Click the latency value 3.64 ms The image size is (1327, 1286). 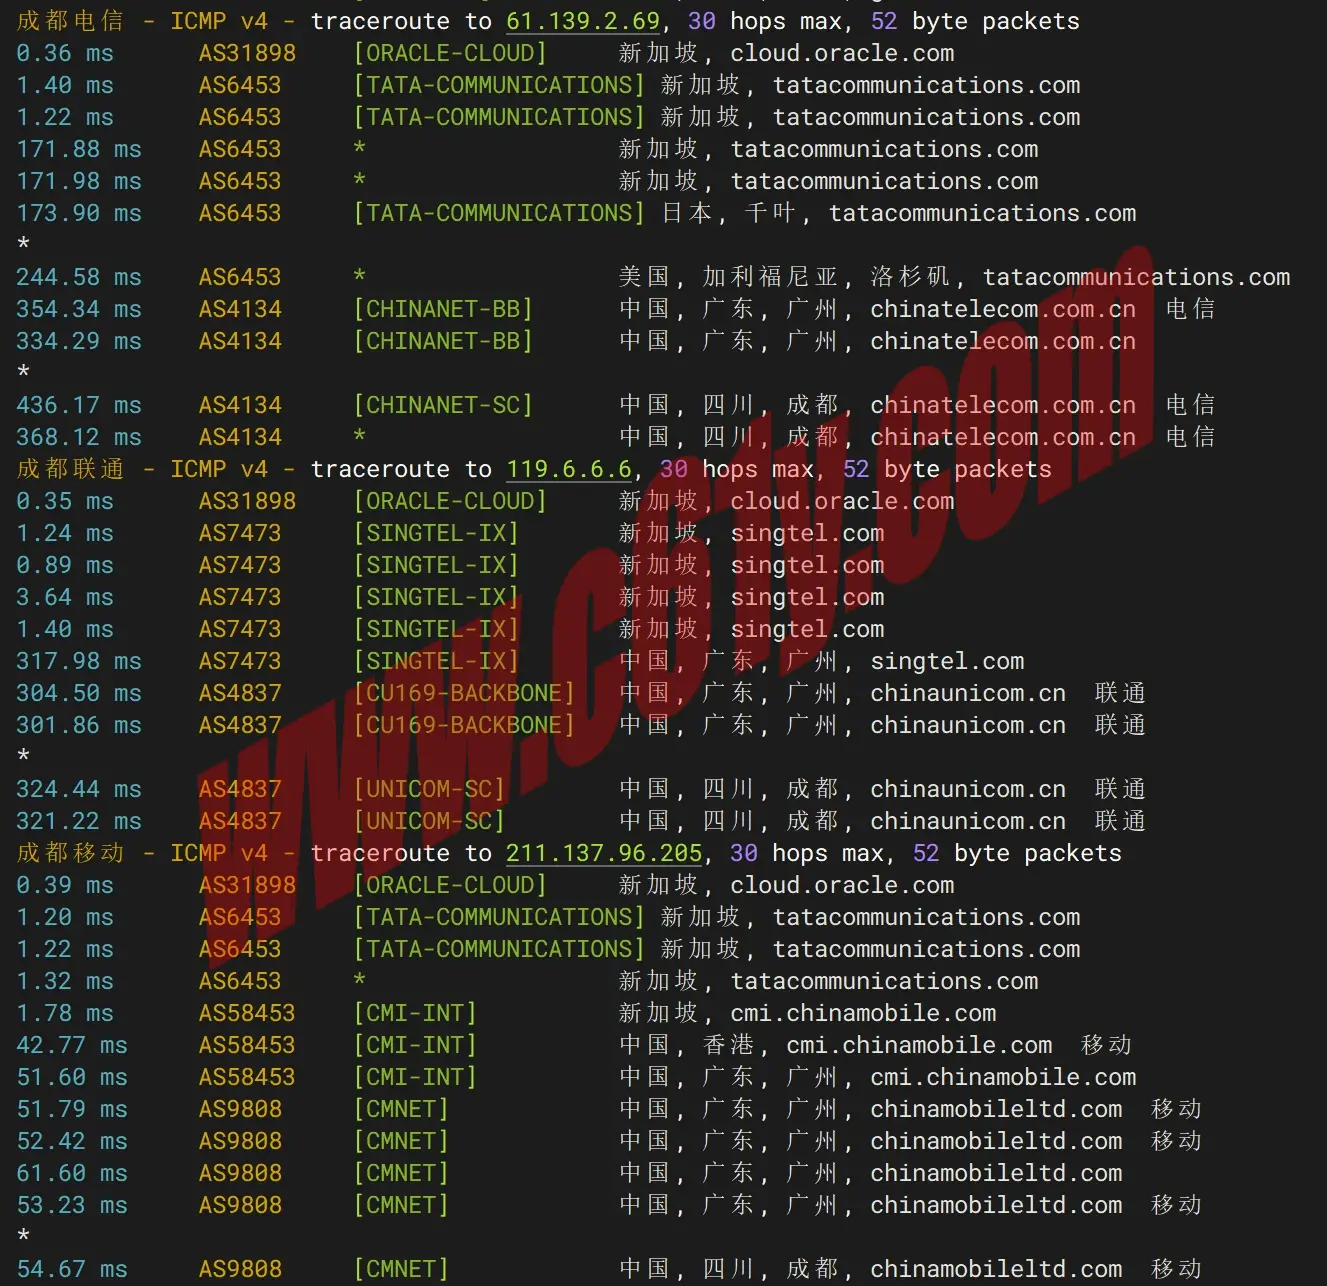coord(65,597)
